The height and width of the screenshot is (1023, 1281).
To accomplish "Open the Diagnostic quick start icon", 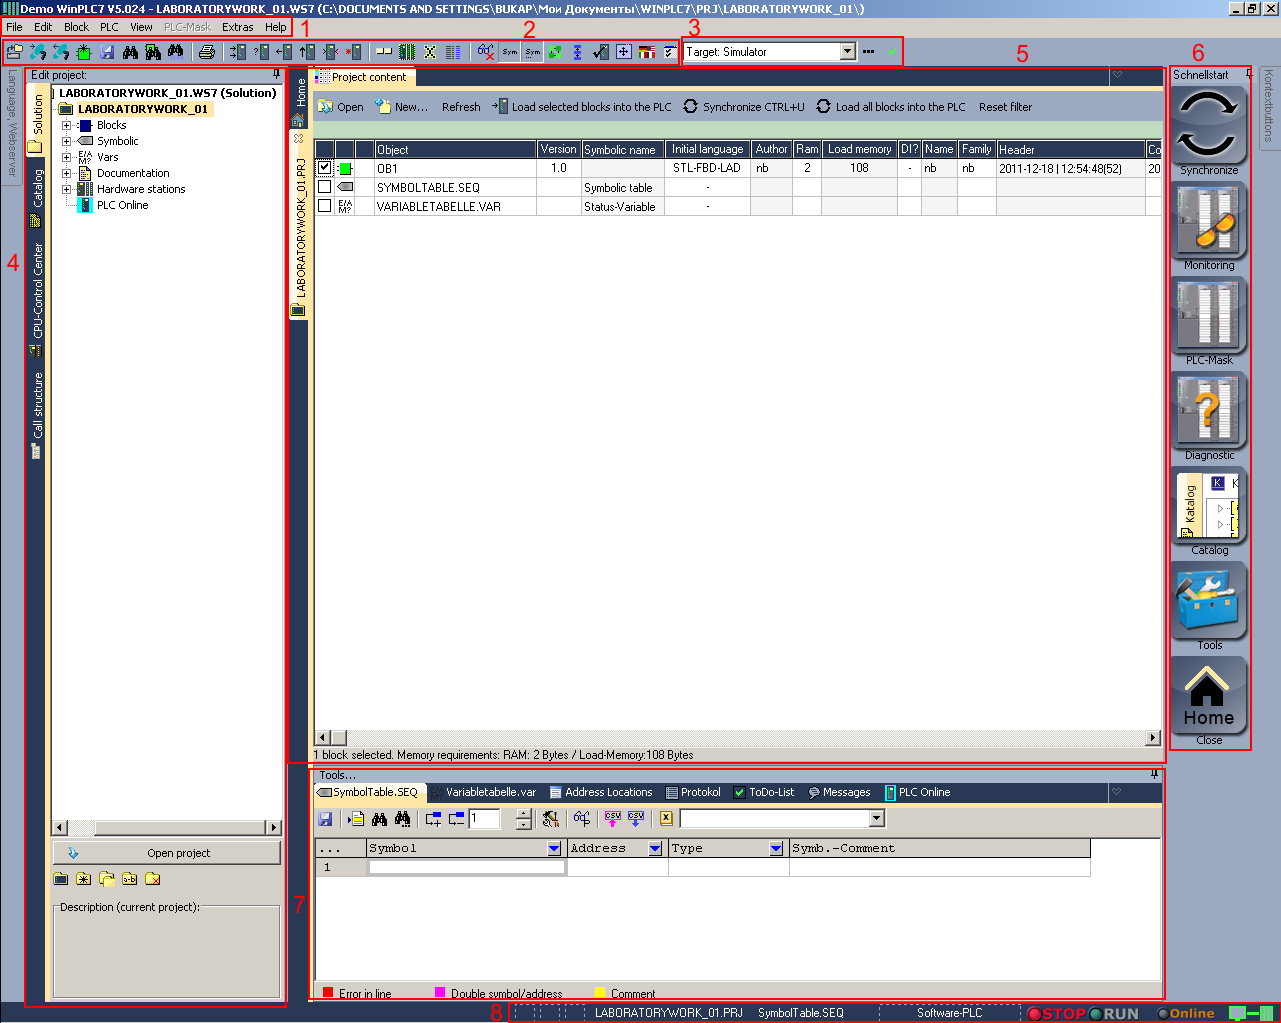I will [1208, 411].
